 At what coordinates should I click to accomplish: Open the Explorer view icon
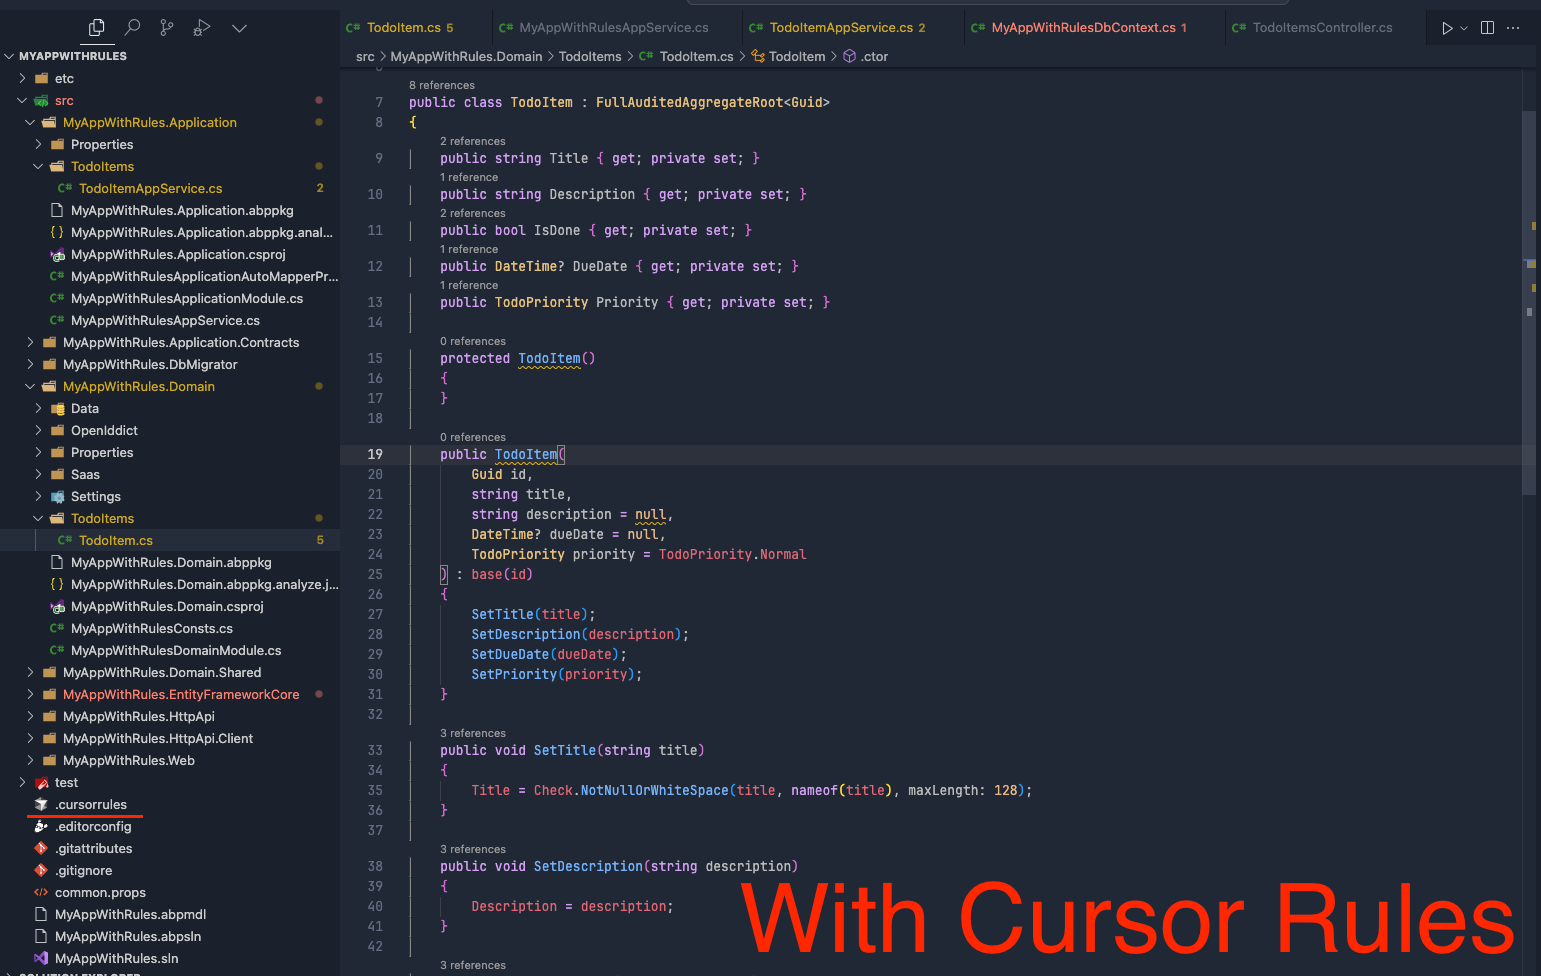point(97,28)
